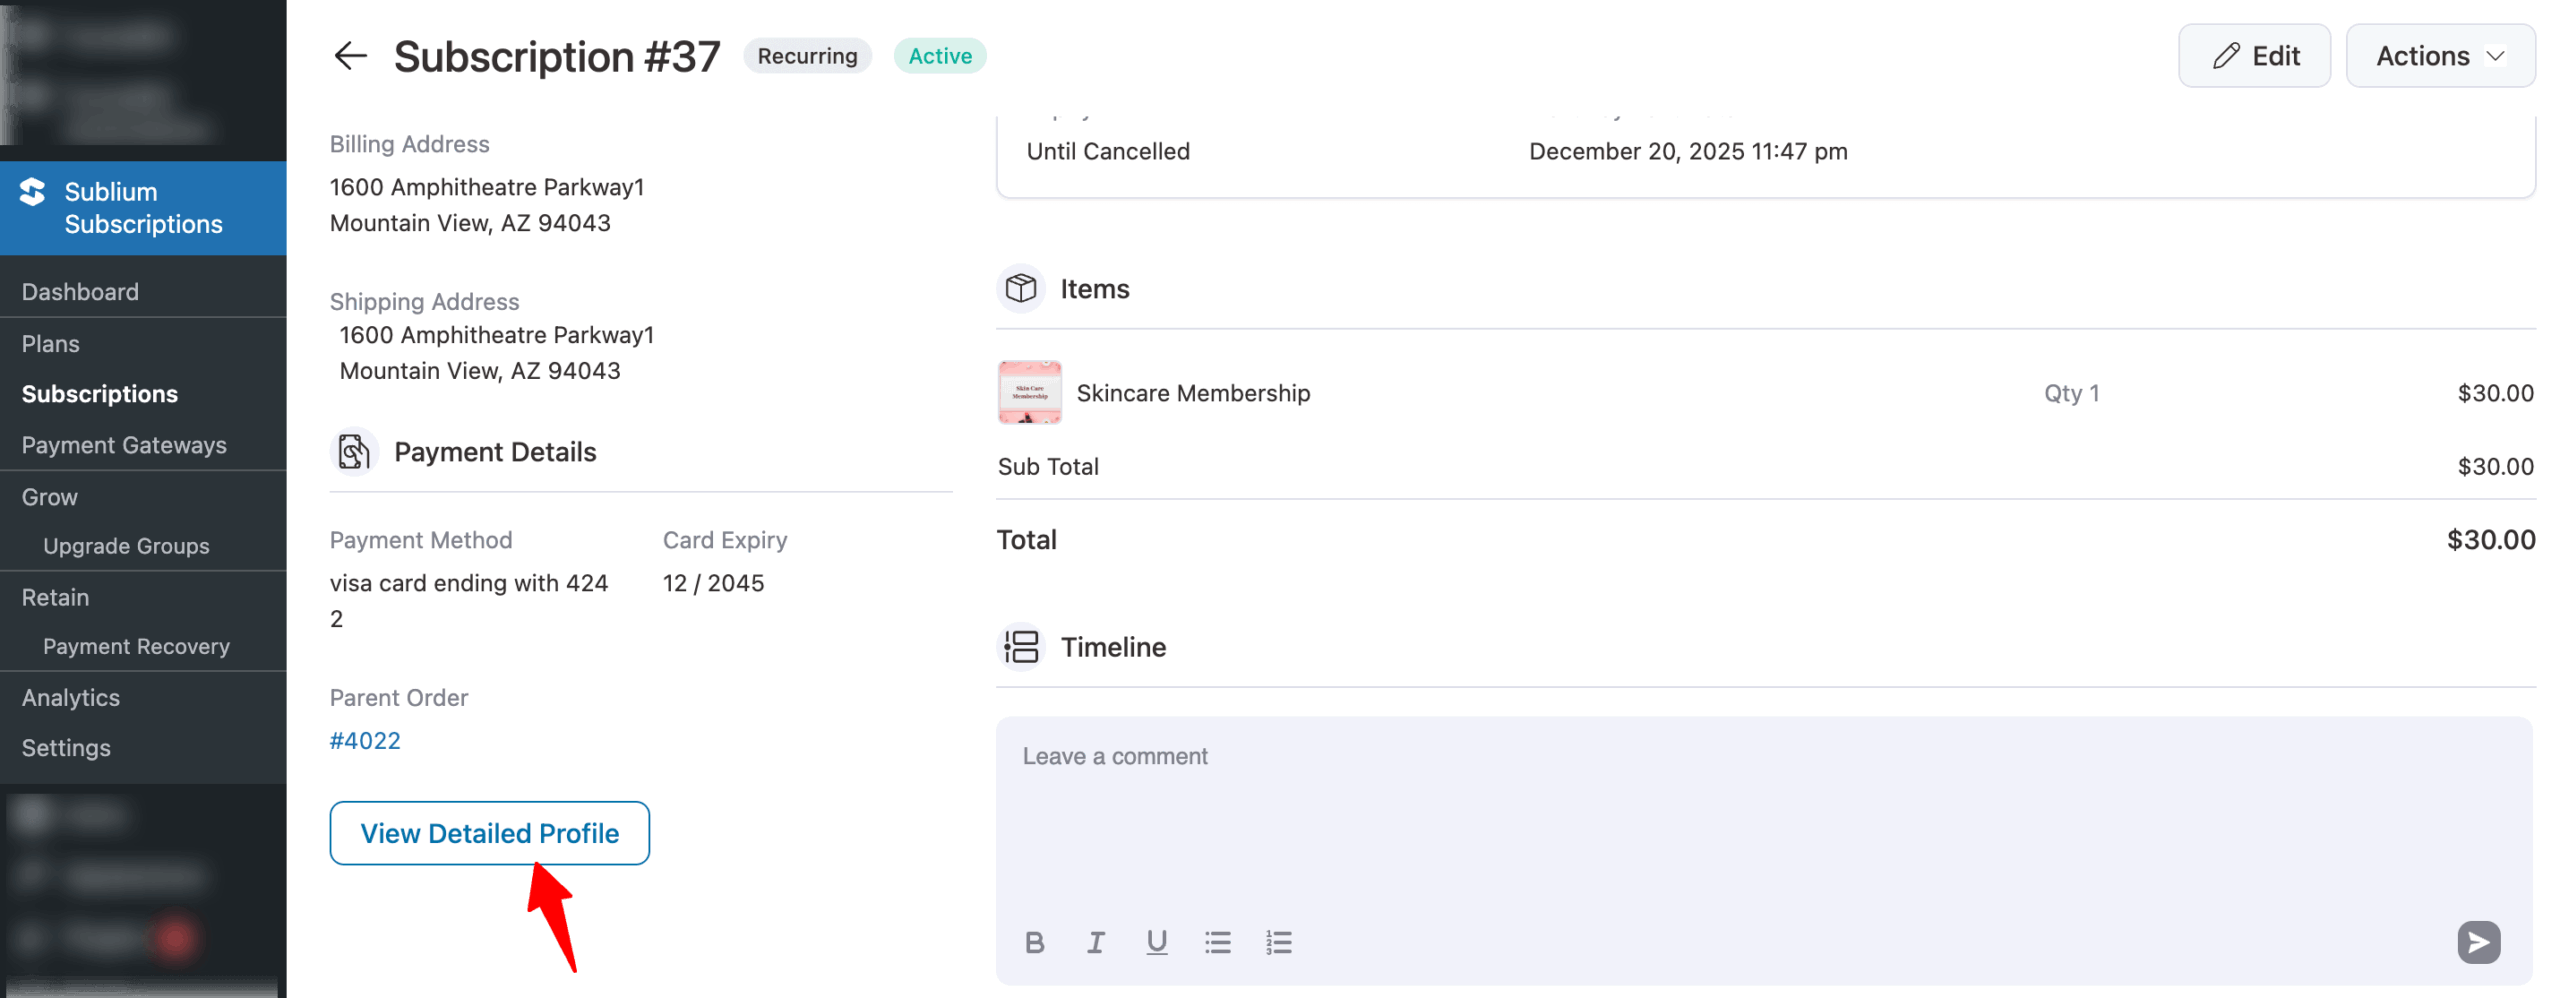Insert a numbered list in comment
2560x998 pixels.
pyautogui.click(x=1278, y=942)
